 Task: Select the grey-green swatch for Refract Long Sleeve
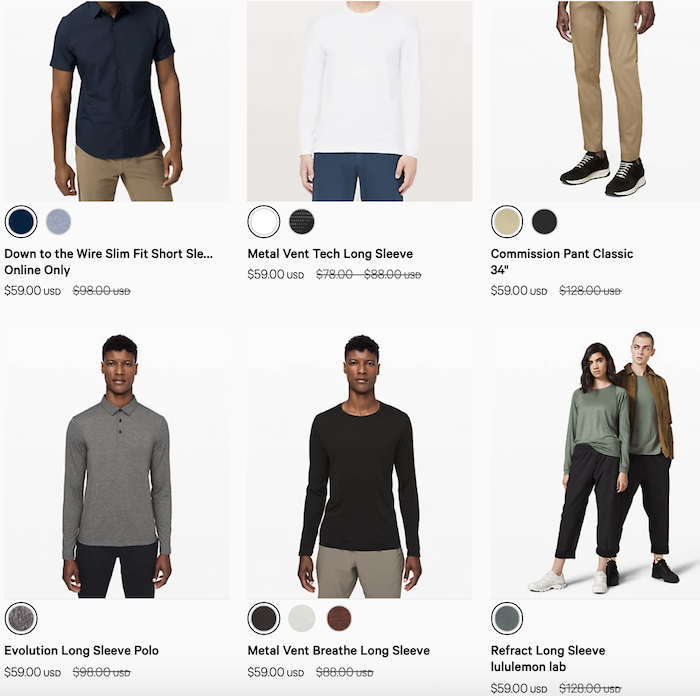507,618
